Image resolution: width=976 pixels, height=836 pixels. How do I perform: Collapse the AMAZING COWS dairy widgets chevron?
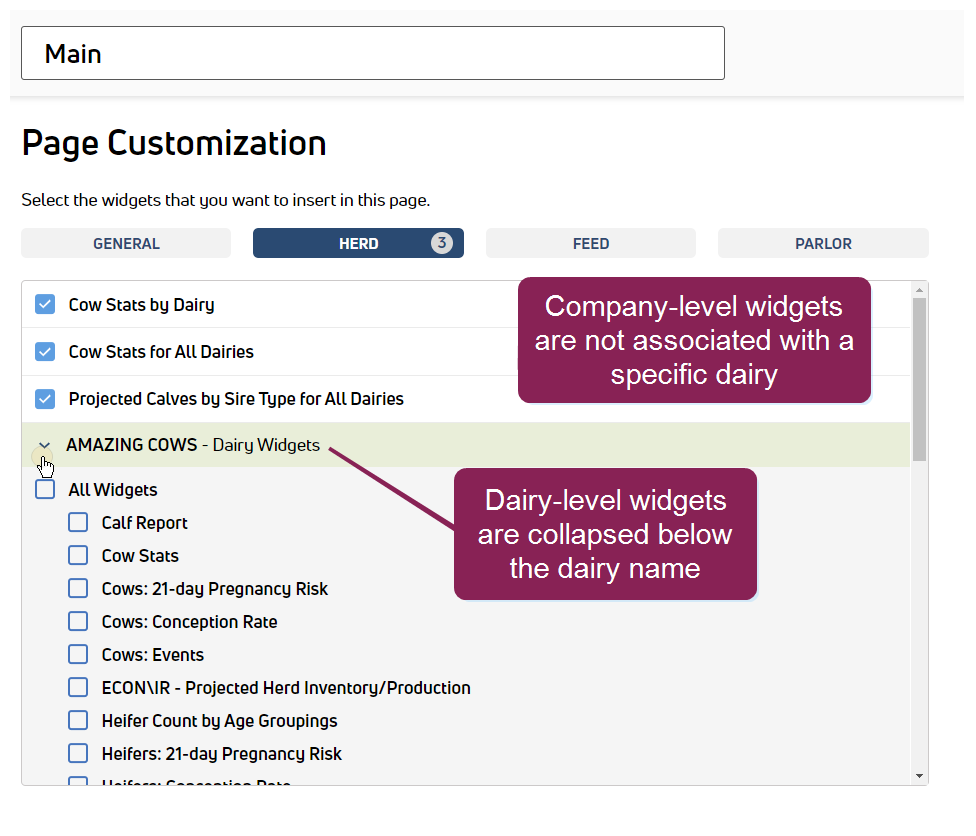[44, 446]
